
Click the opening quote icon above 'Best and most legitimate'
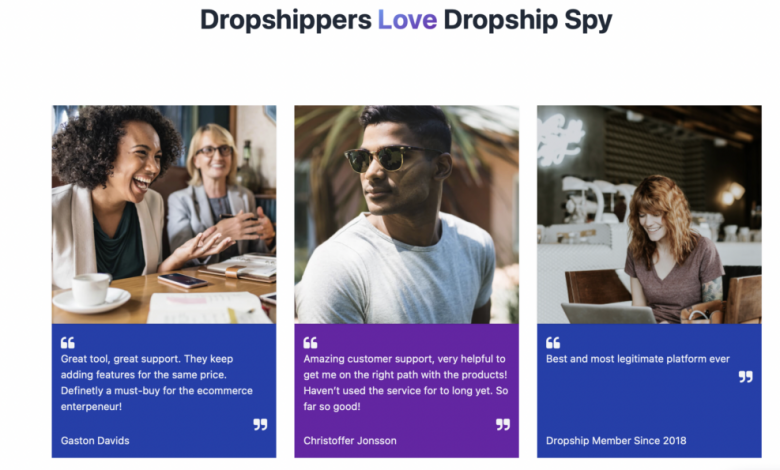click(553, 343)
